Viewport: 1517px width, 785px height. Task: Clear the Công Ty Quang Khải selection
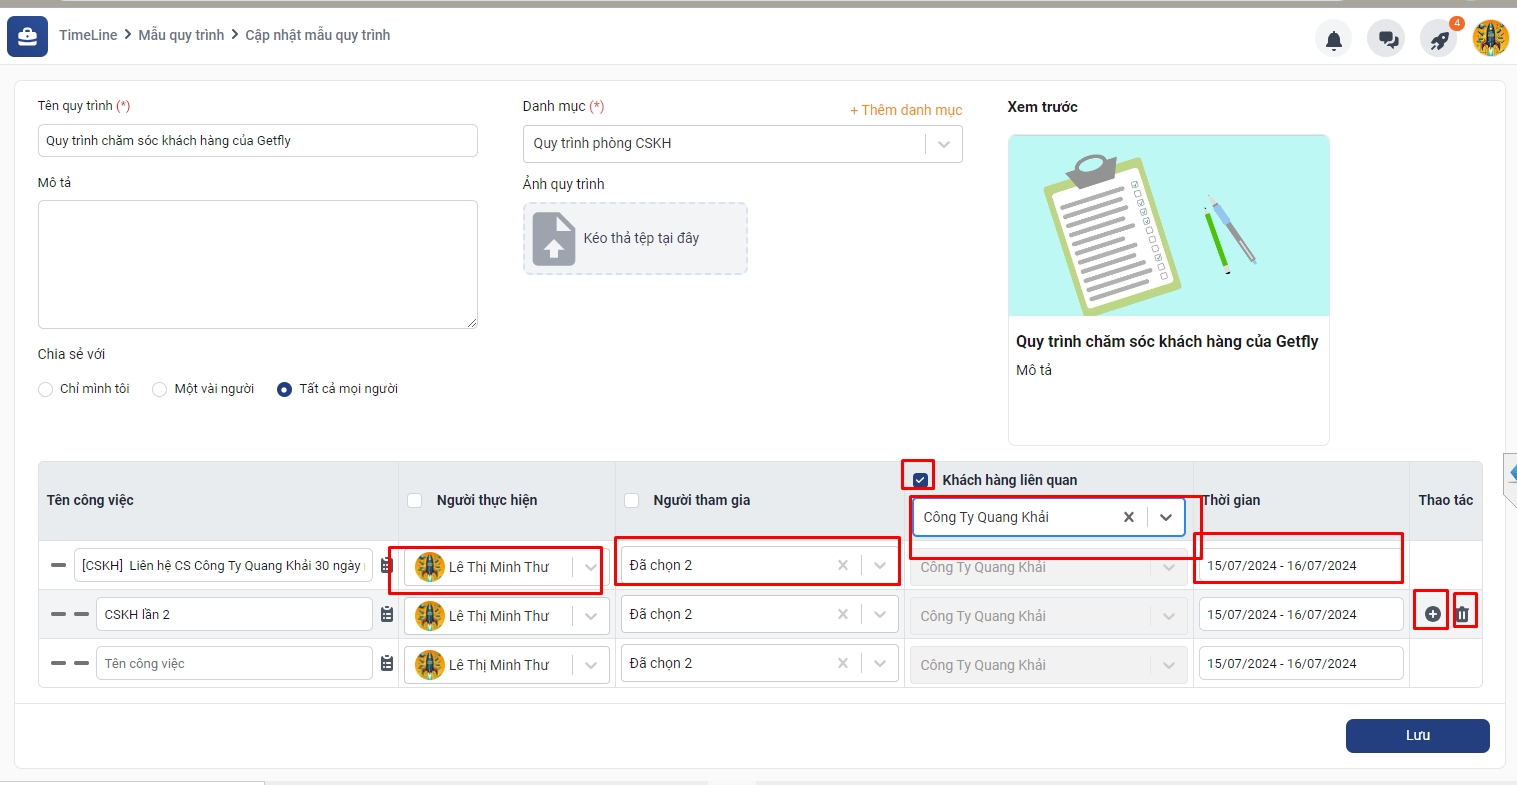tap(1128, 517)
